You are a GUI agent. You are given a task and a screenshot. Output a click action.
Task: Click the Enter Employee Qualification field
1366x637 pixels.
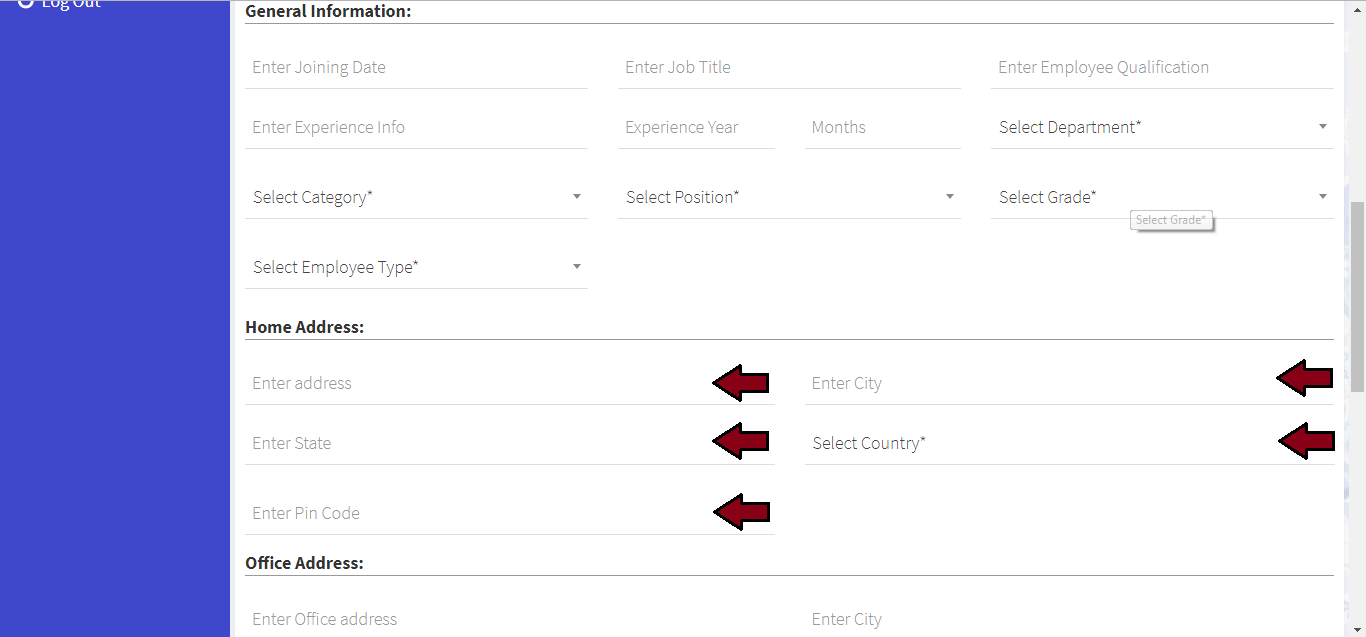pyautogui.click(x=1161, y=68)
